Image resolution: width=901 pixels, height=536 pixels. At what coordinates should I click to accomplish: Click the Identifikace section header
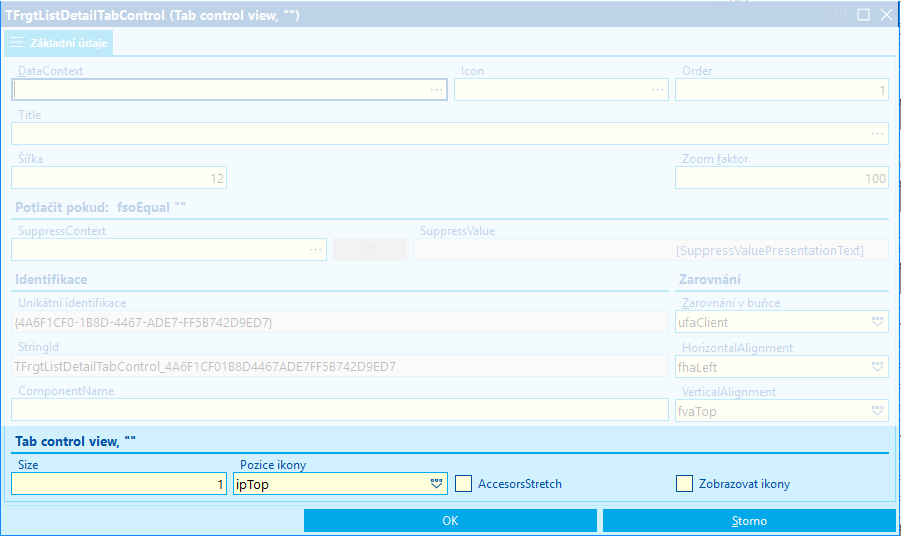(x=51, y=280)
